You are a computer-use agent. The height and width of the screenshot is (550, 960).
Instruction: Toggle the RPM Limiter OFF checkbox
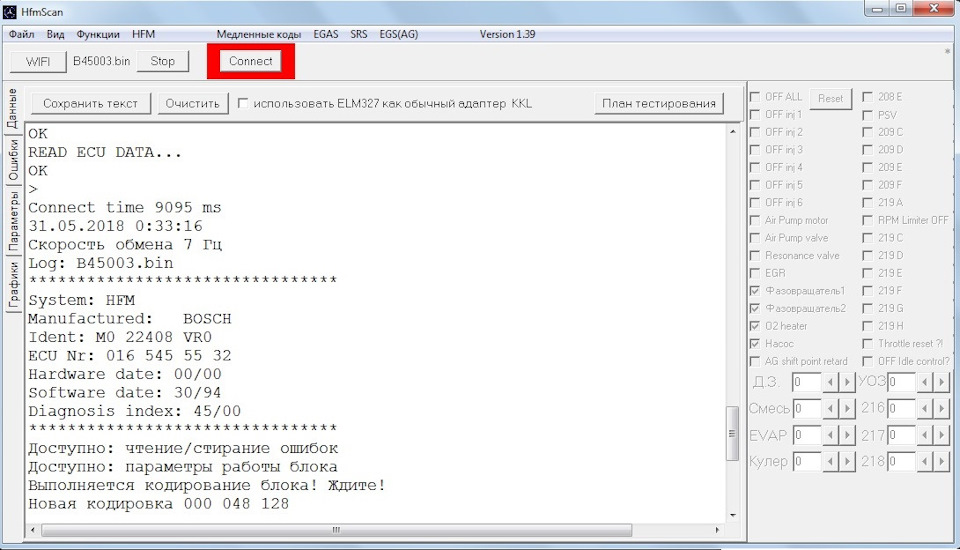pyautogui.click(x=868, y=220)
